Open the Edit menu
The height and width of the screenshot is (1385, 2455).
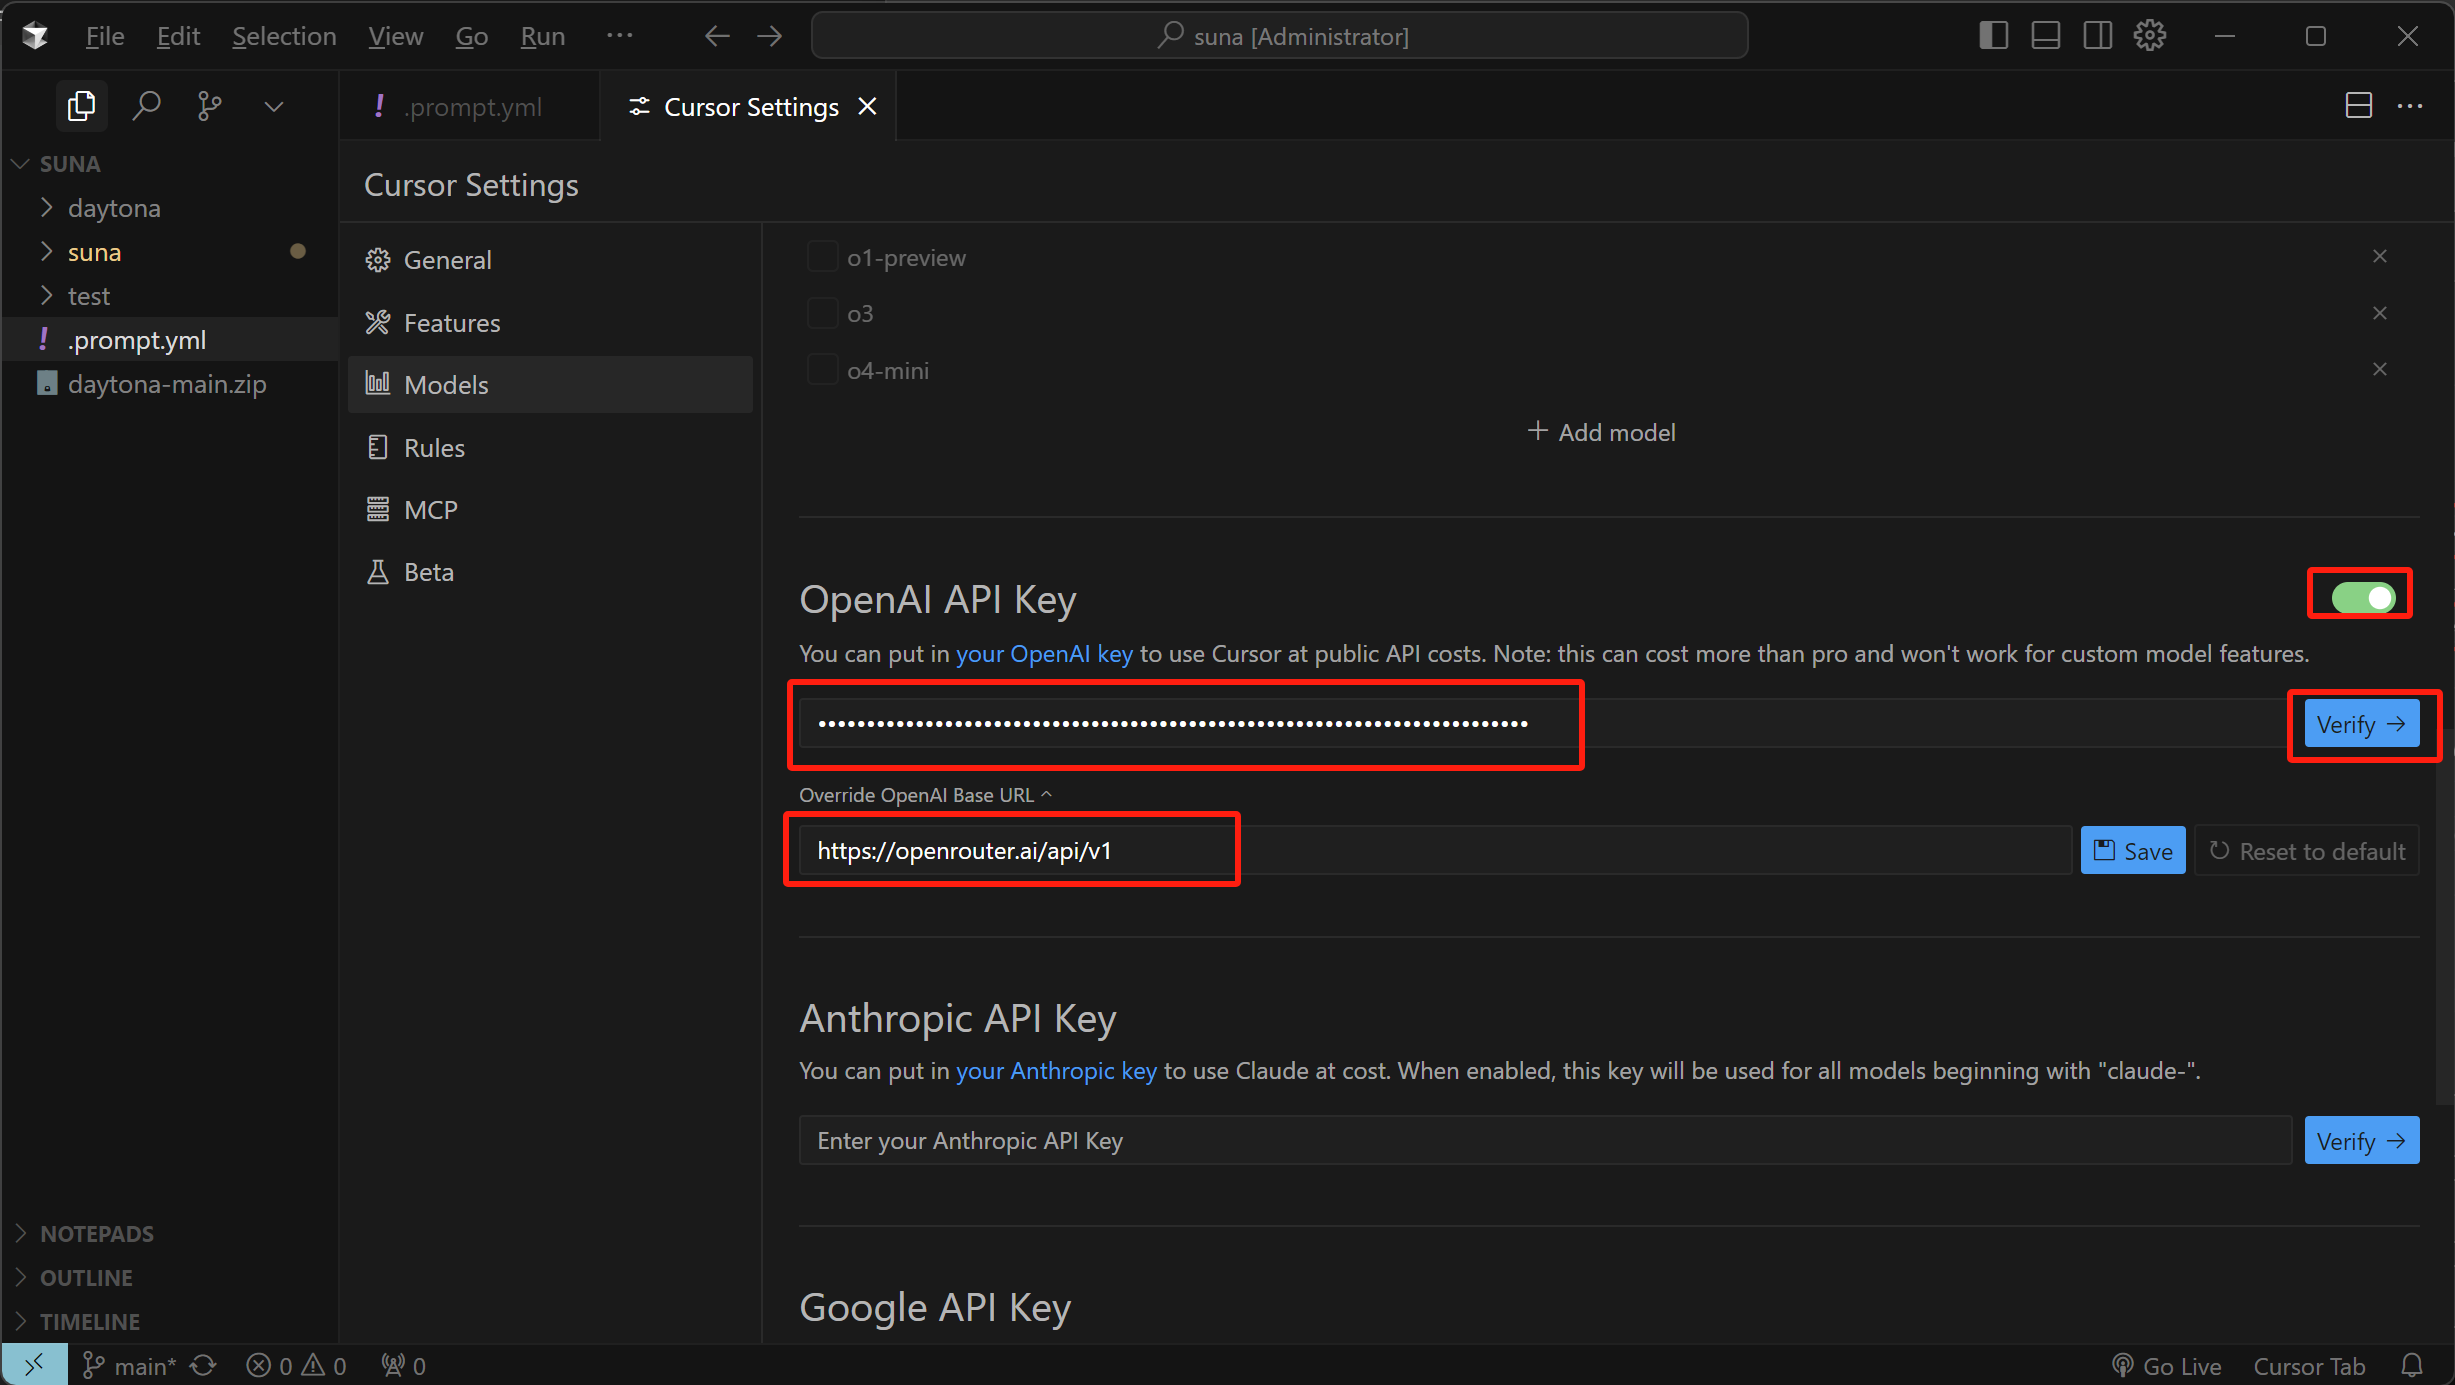click(178, 36)
